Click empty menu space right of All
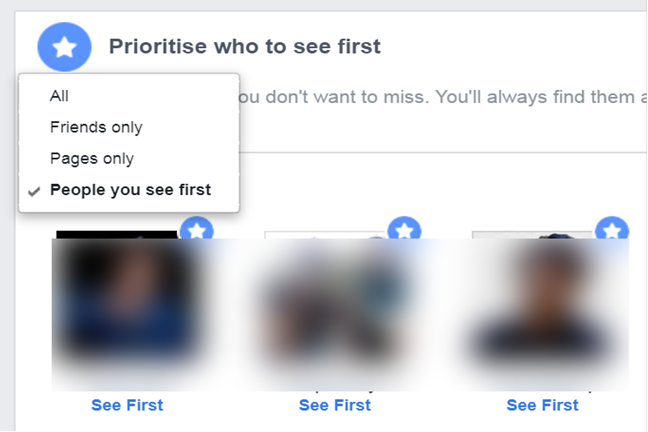648x432 pixels. (x=160, y=96)
